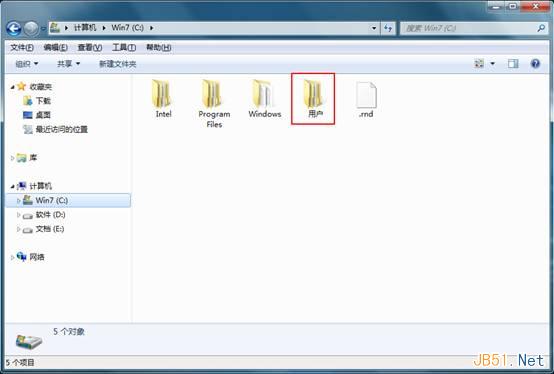Expand the 库 tree node
Image resolution: width=554 pixels, height=374 pixels.
(x=12, y=158)
